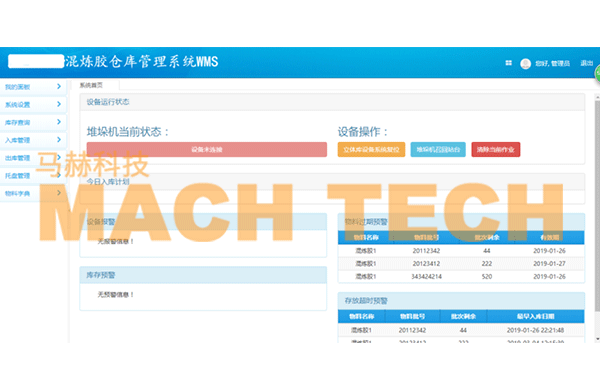Expand 物料字典 menu chevron
Image resolution: width=600 pixels, height=390 pixels.
tap(59, 193)
